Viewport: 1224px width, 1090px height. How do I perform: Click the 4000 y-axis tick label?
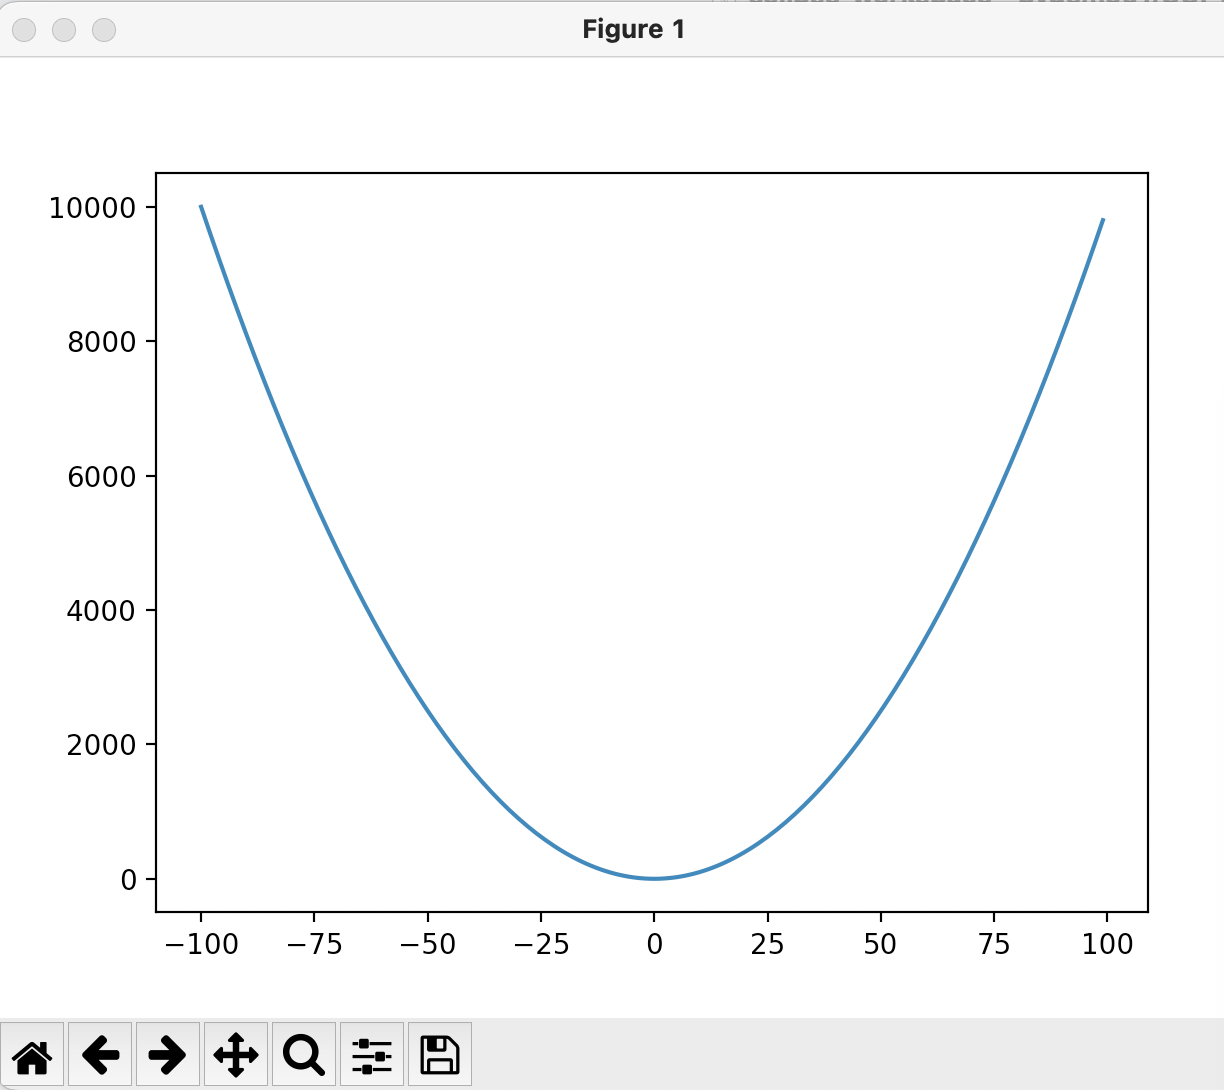click(101, 611)
